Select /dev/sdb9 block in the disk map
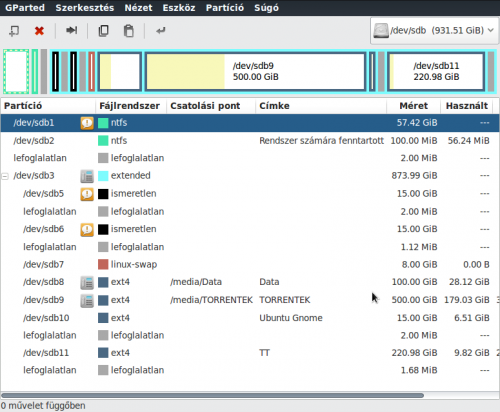This screenshot has height=412, width=500. [255, 71]
